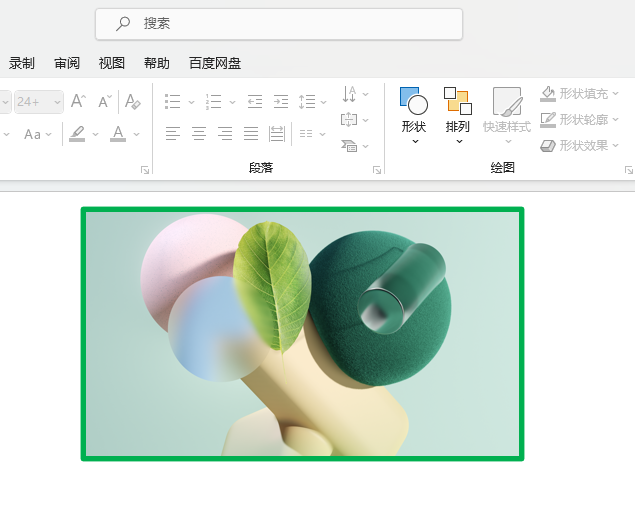Apply distributed alignment icon
The height and width of the screenshot is (509, 635).
tap(277, 134)
